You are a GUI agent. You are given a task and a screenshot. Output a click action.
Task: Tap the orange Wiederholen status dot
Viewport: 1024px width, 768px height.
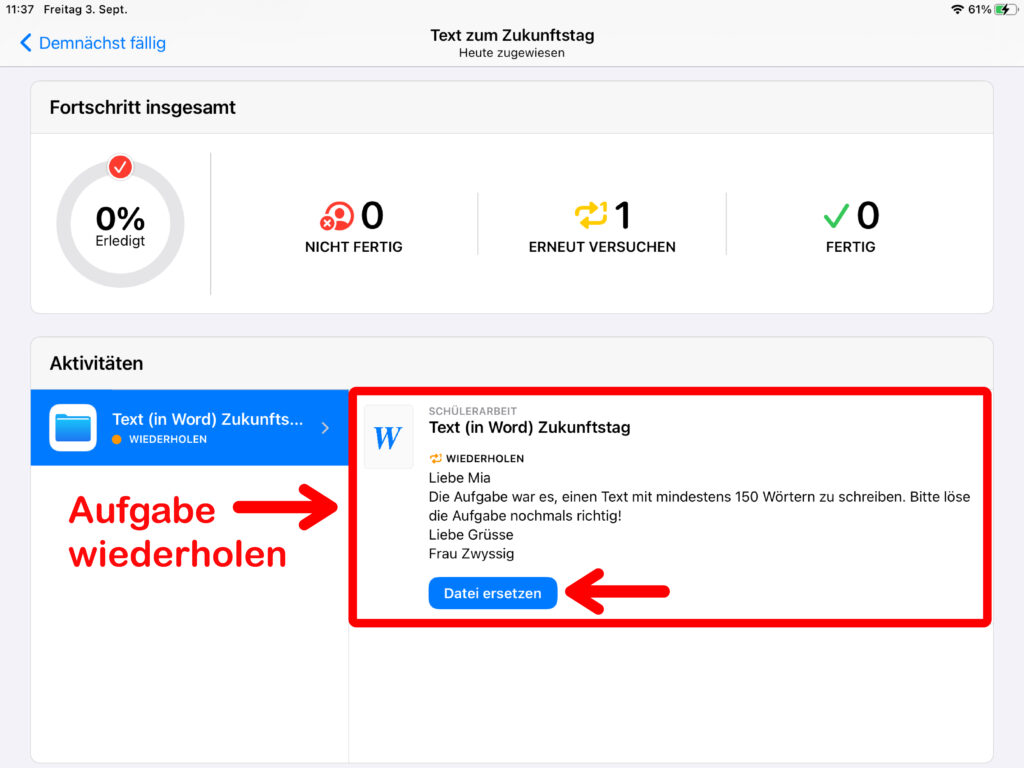tap(117, 440)
